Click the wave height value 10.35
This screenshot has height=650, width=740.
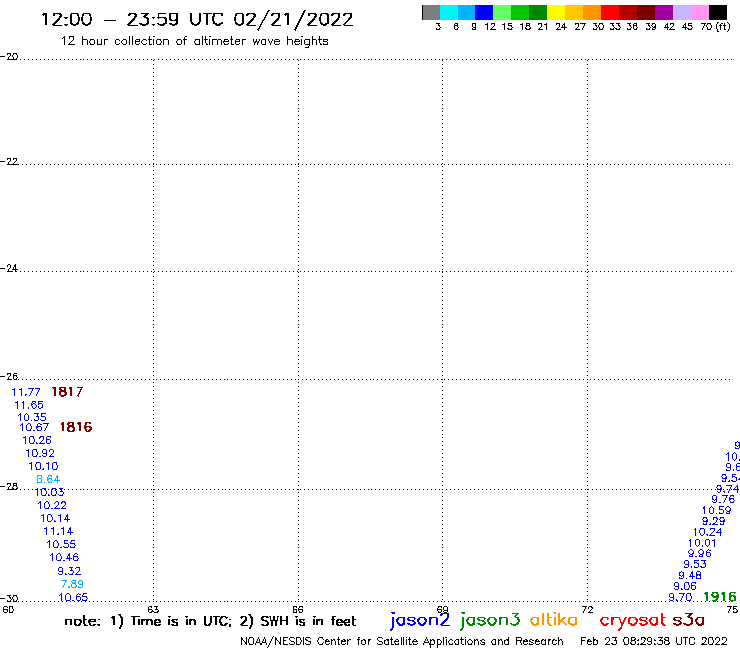32,417
